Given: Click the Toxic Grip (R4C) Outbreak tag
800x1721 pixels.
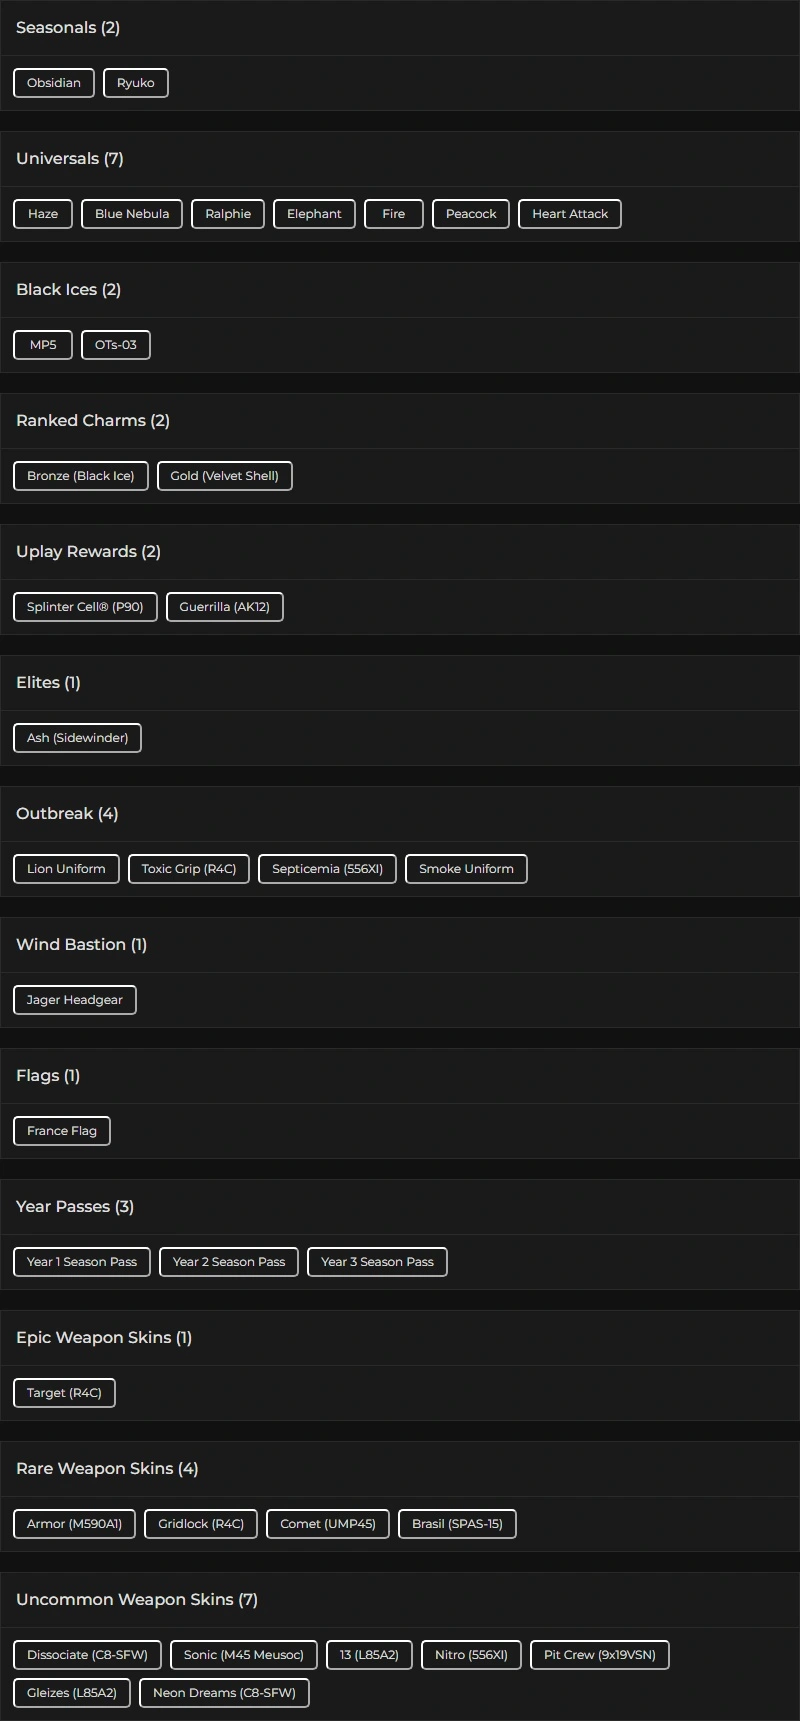Looking at the screenshot, I should (189, 869).
